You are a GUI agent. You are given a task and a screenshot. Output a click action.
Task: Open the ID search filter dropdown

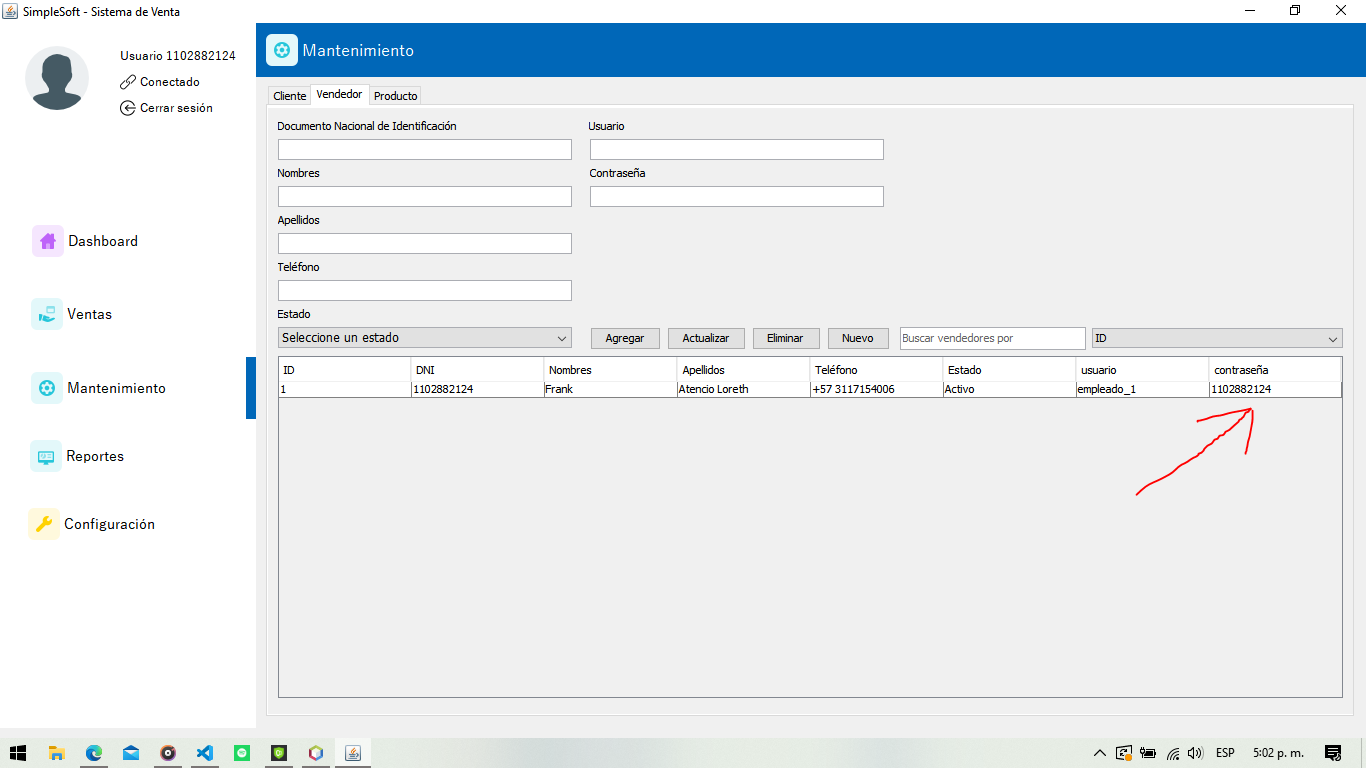point(1217,339)
